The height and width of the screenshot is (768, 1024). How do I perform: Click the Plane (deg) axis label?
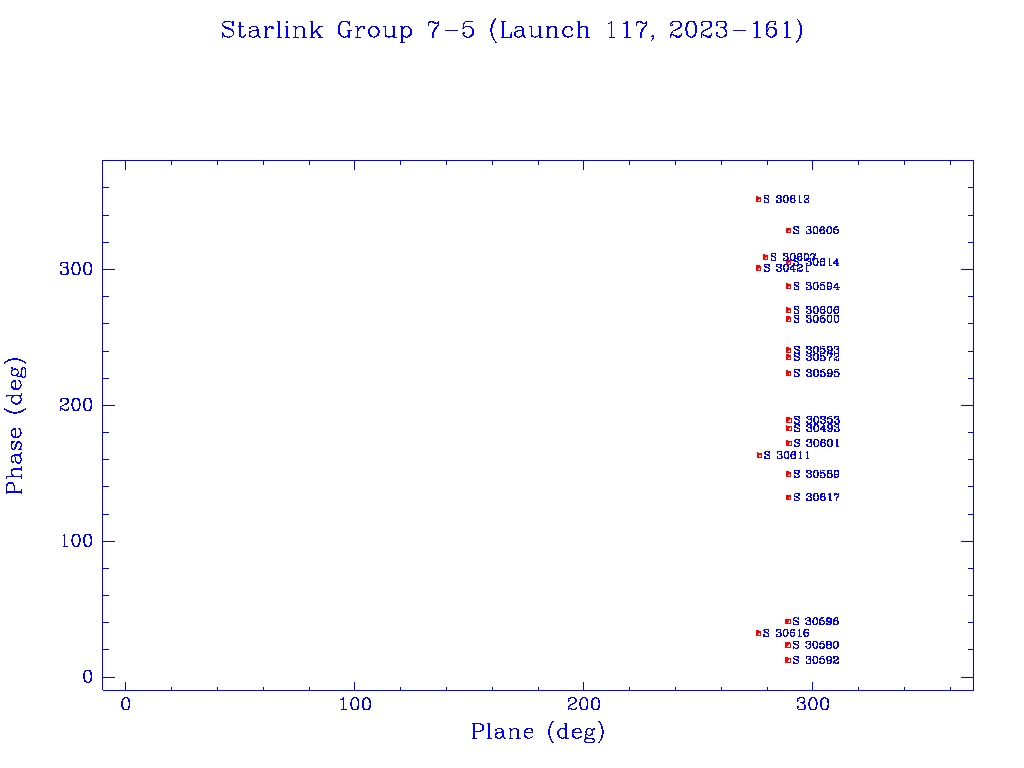(x=538, y=731)
